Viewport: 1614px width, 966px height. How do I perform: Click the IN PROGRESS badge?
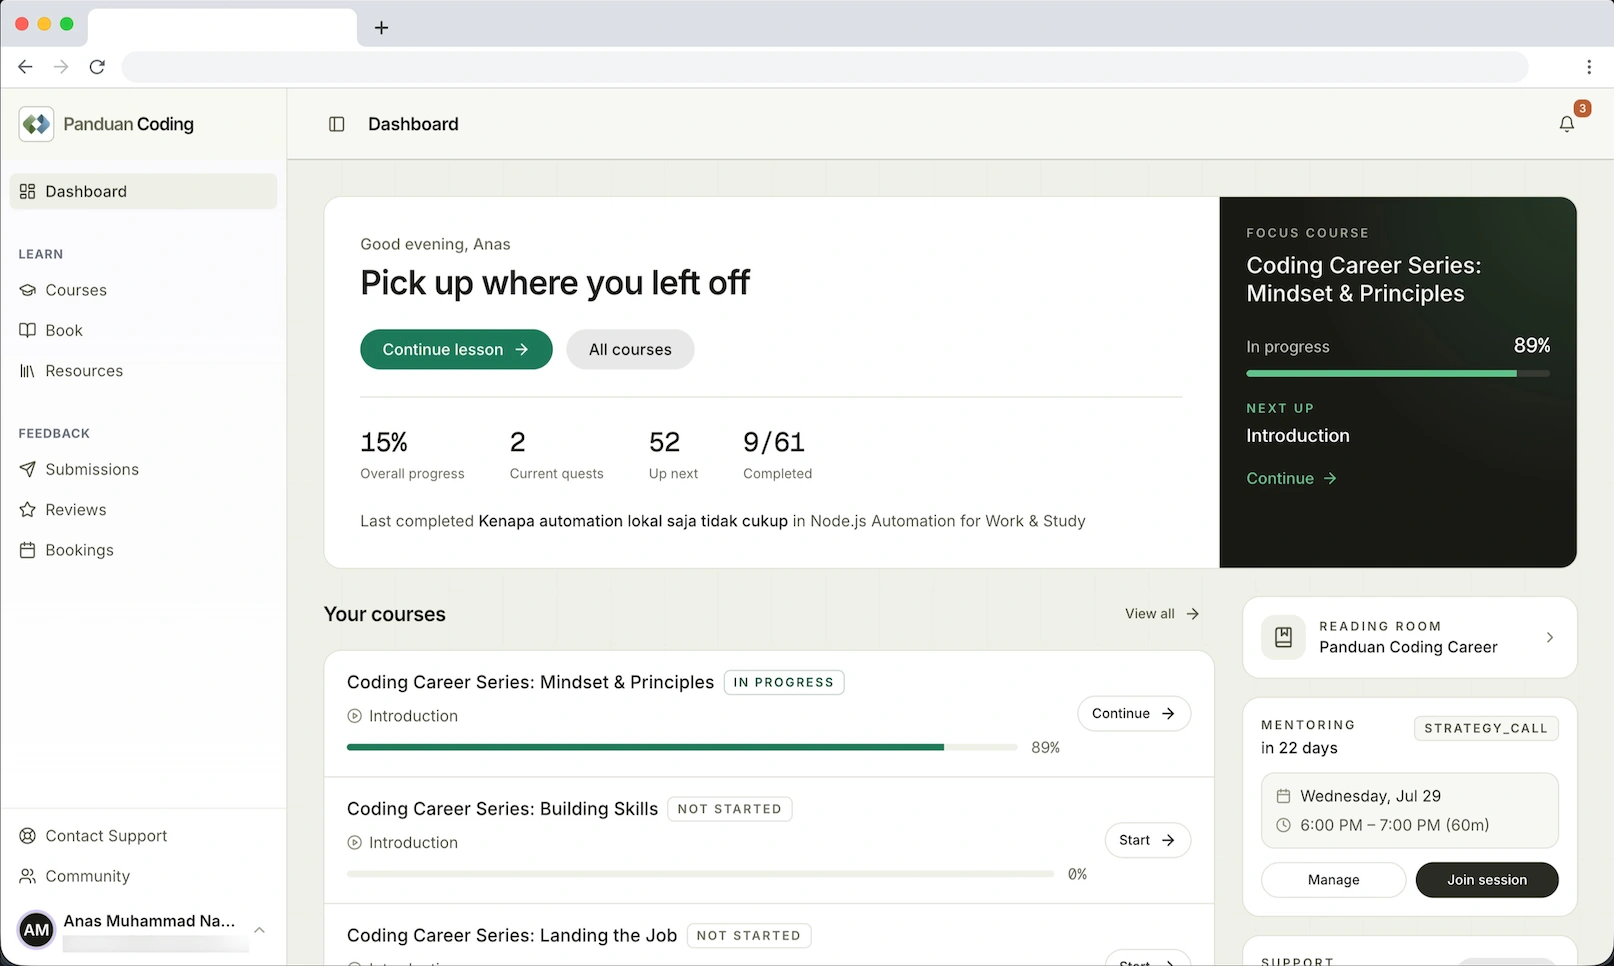click(784, 682)
